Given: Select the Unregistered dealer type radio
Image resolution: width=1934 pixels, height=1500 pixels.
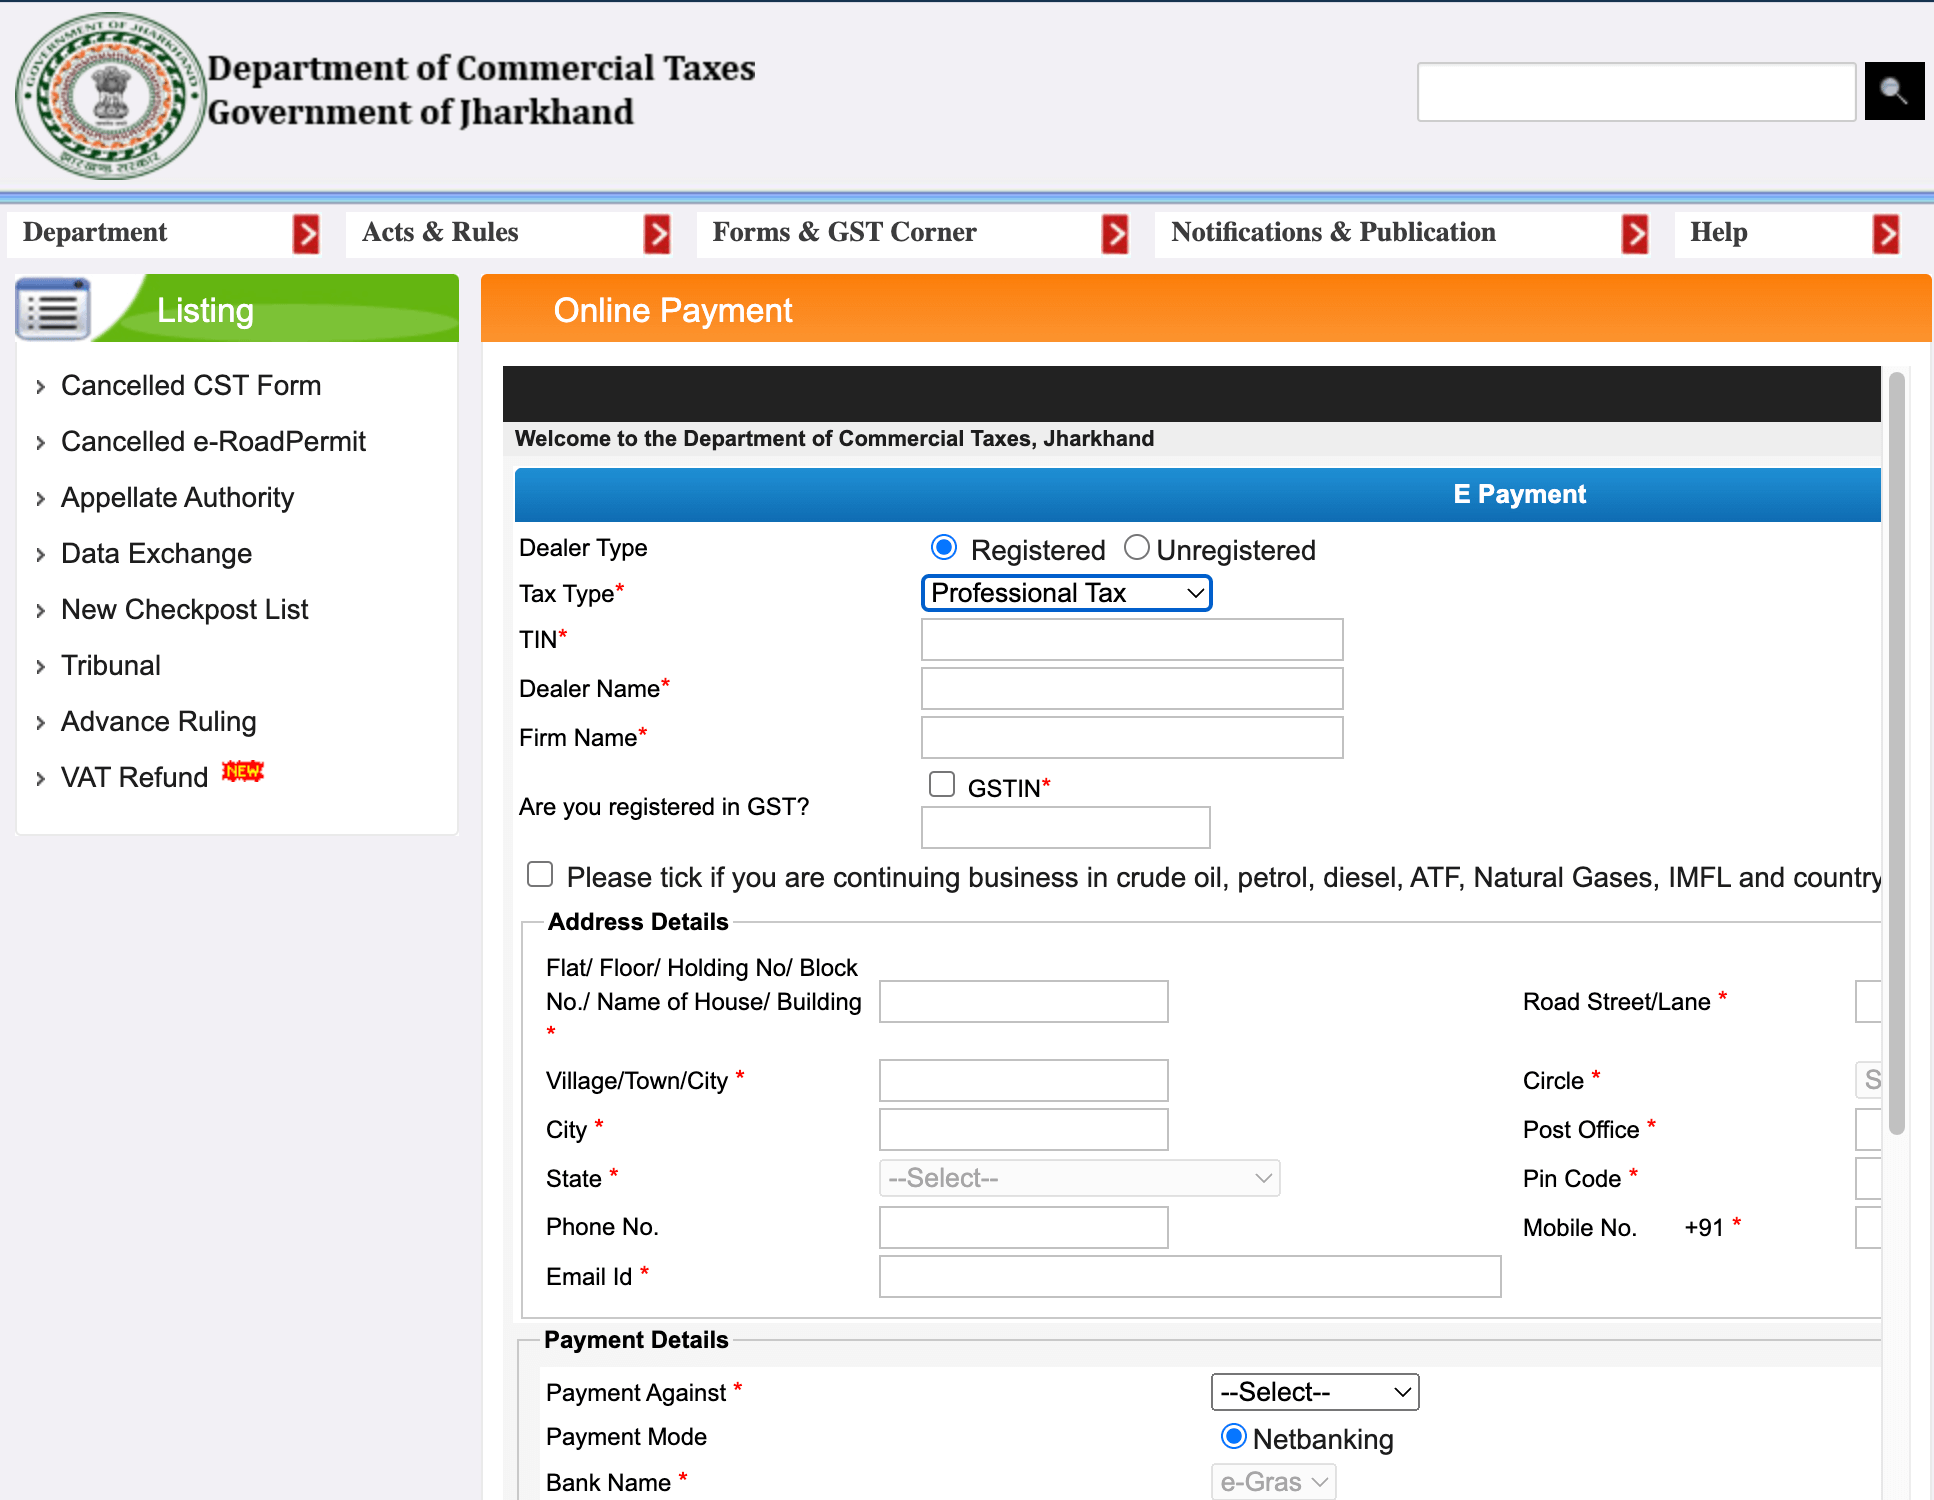Looking at the screenshot, I should click(x=1137, y=548).
